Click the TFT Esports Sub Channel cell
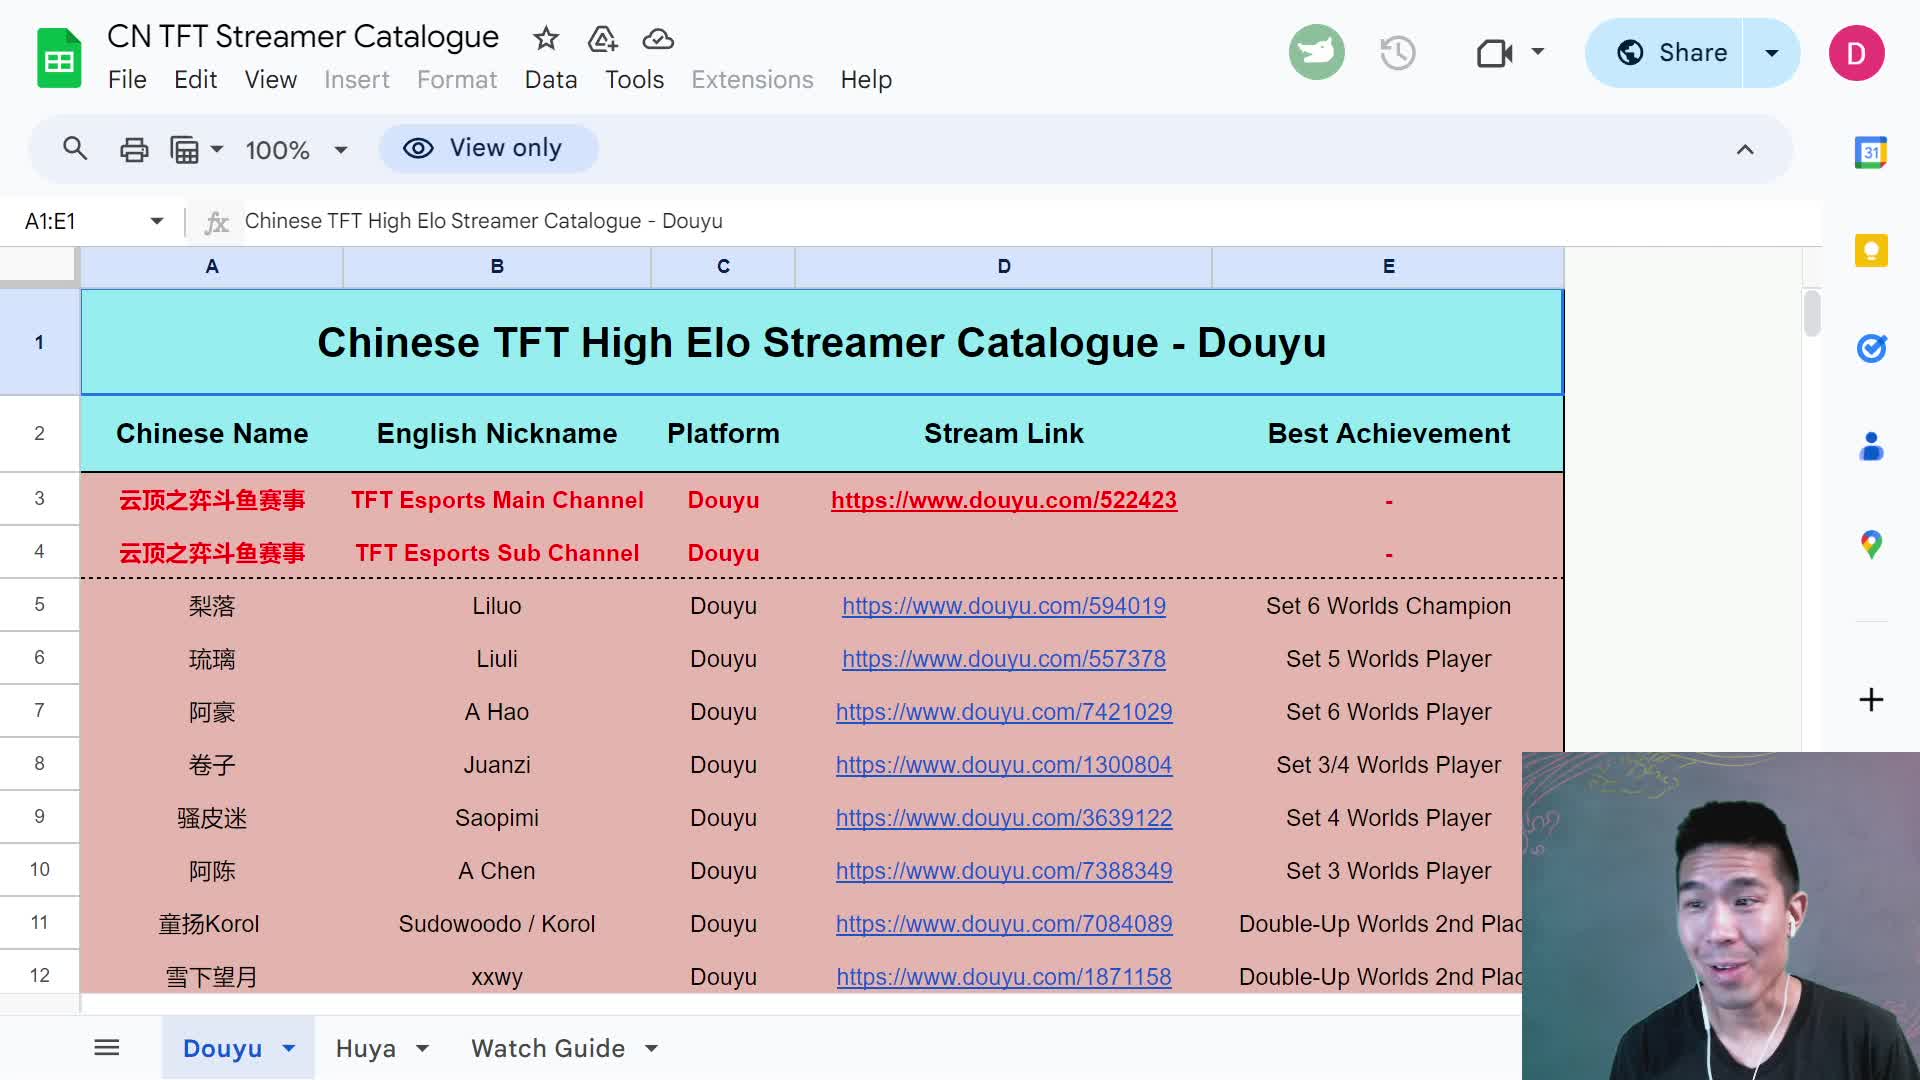The image size is (1920, 1080). click(x=496, y=553)
